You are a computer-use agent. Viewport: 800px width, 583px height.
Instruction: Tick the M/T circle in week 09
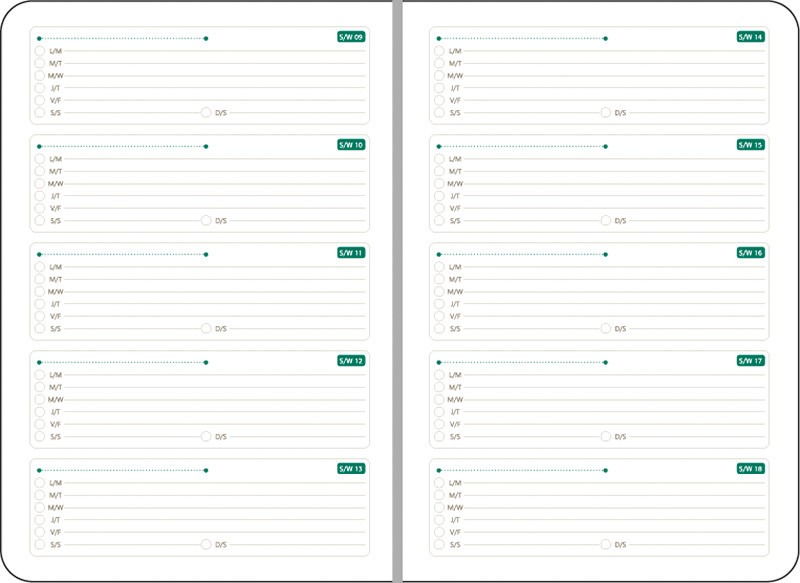40,63
